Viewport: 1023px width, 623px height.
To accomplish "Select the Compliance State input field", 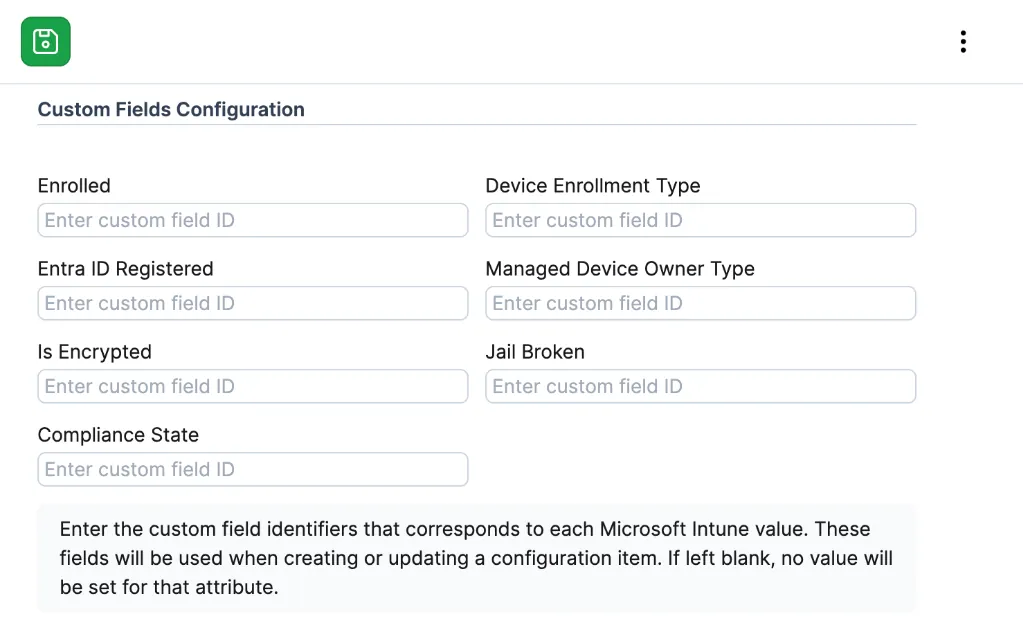I will coord(252,470).
